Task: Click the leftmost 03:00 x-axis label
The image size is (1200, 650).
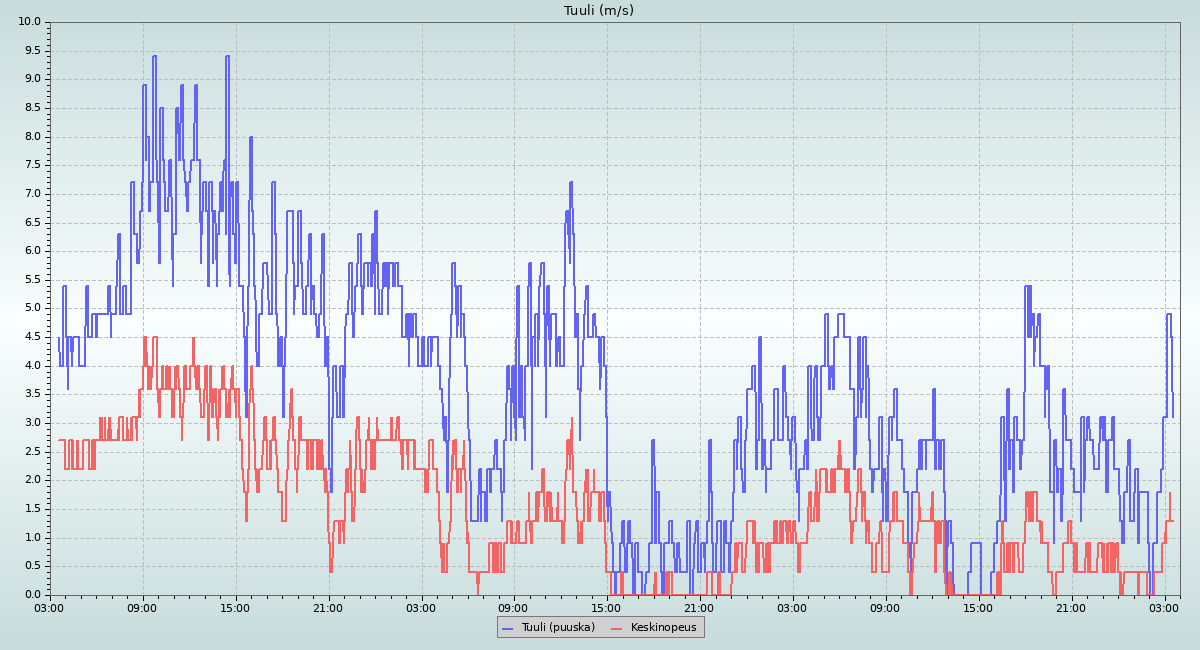Action: 50,607
